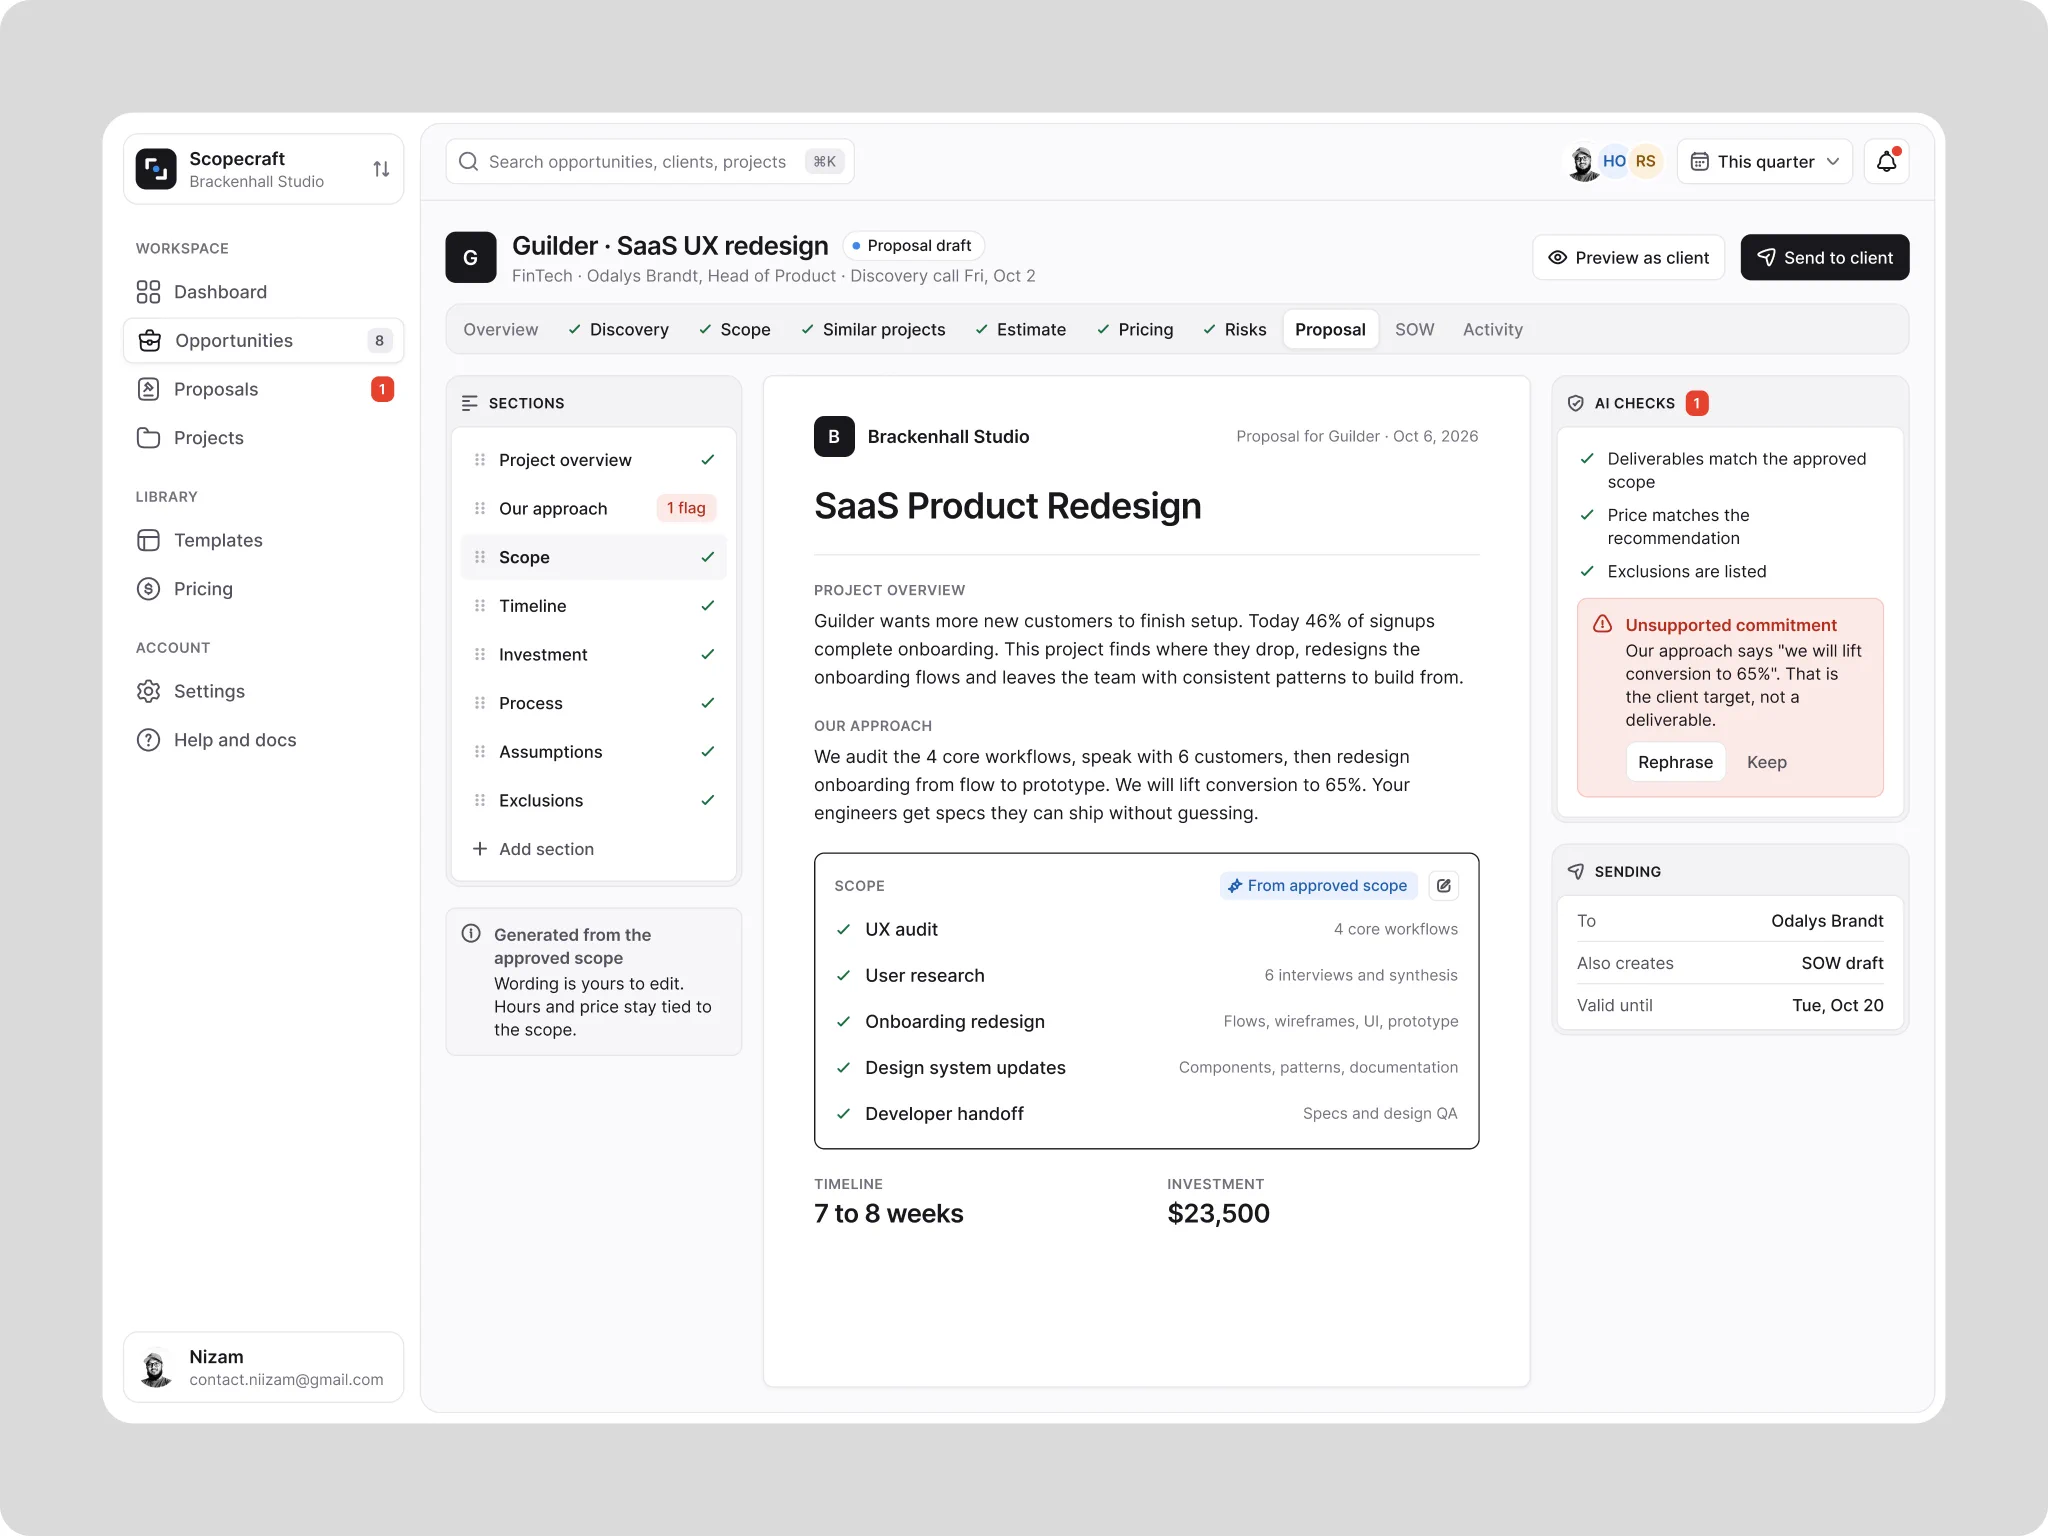Click the edit scope pencil icon
2048x1536 pixels.
tap(1444, 886)
